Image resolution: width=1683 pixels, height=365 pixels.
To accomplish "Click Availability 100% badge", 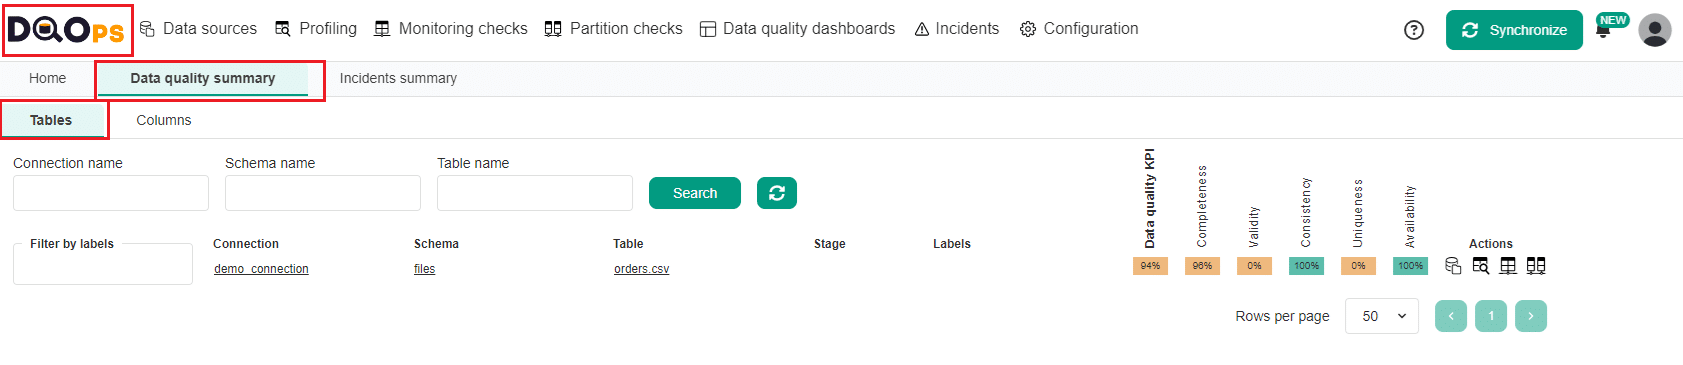I will pos(1410,266).
